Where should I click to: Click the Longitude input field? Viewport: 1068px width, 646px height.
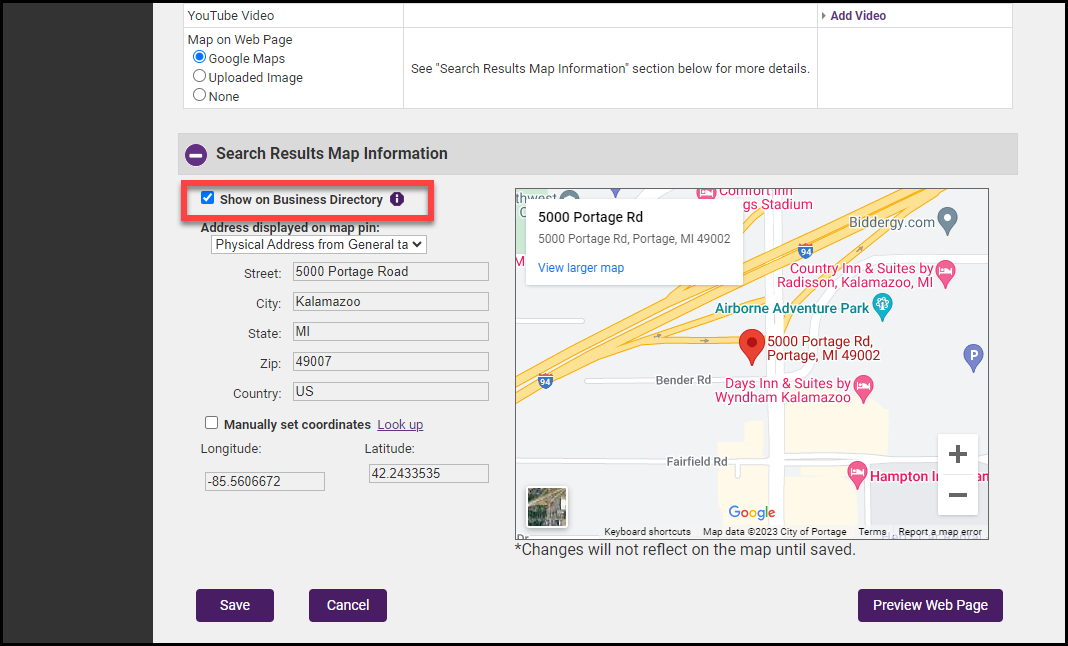tap(265, 481)
